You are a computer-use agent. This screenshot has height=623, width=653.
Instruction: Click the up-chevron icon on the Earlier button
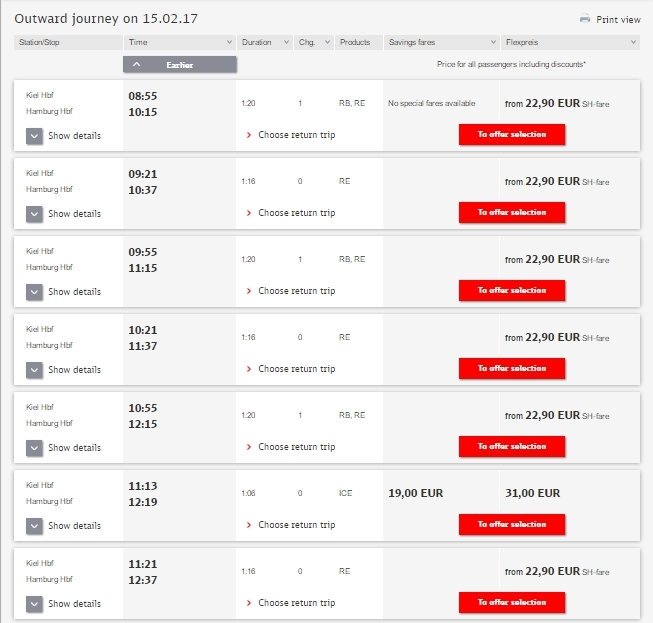[x=137, y=64]
